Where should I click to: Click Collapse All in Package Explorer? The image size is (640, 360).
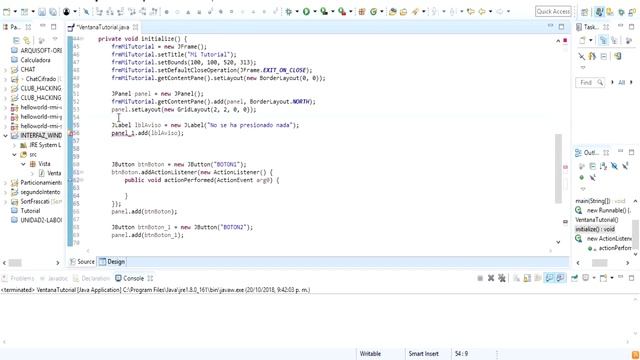16,40
